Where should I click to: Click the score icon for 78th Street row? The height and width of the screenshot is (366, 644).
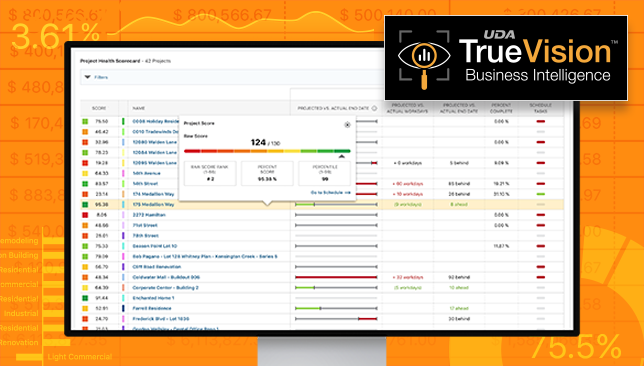tap(85, 236)
